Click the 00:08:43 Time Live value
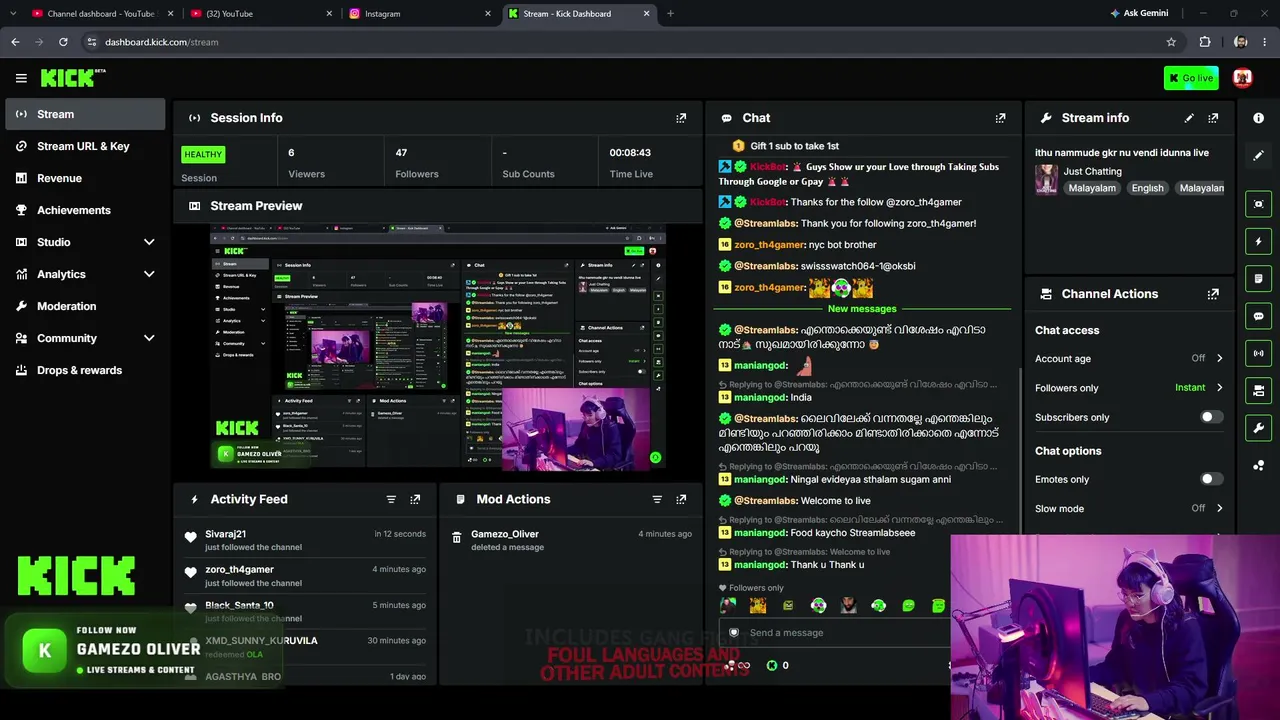 [630, 153]
